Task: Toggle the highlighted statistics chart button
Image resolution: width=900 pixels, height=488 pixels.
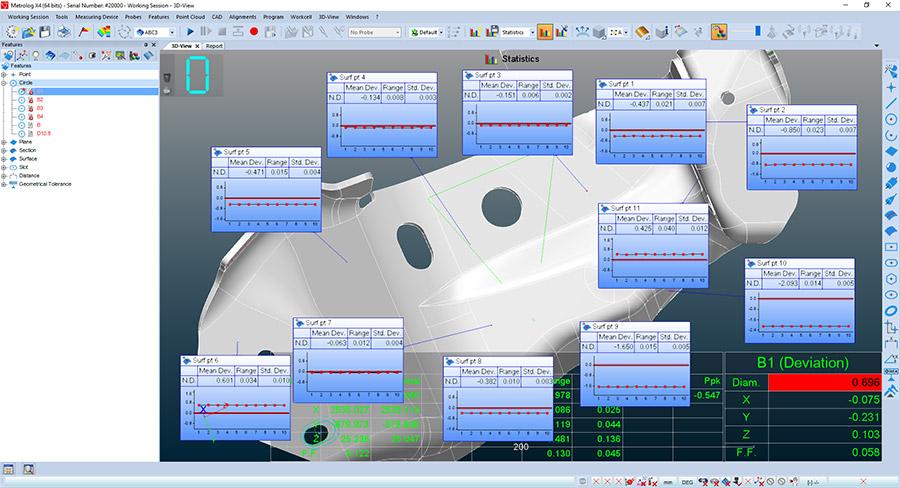Action: (545, 32)
